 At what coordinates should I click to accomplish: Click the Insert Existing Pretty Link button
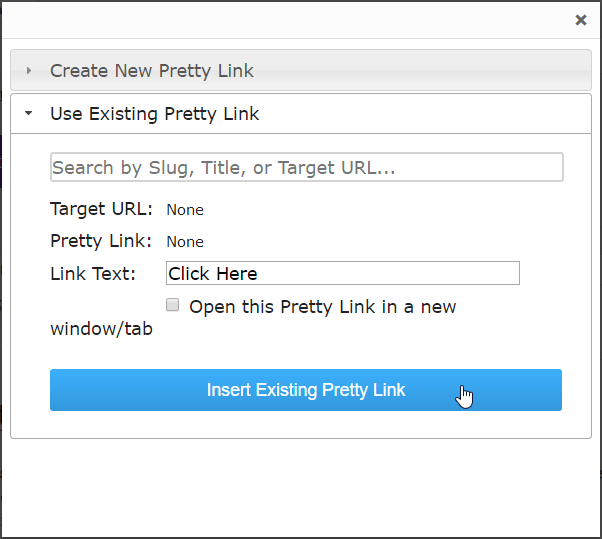(x=306, y=390)
